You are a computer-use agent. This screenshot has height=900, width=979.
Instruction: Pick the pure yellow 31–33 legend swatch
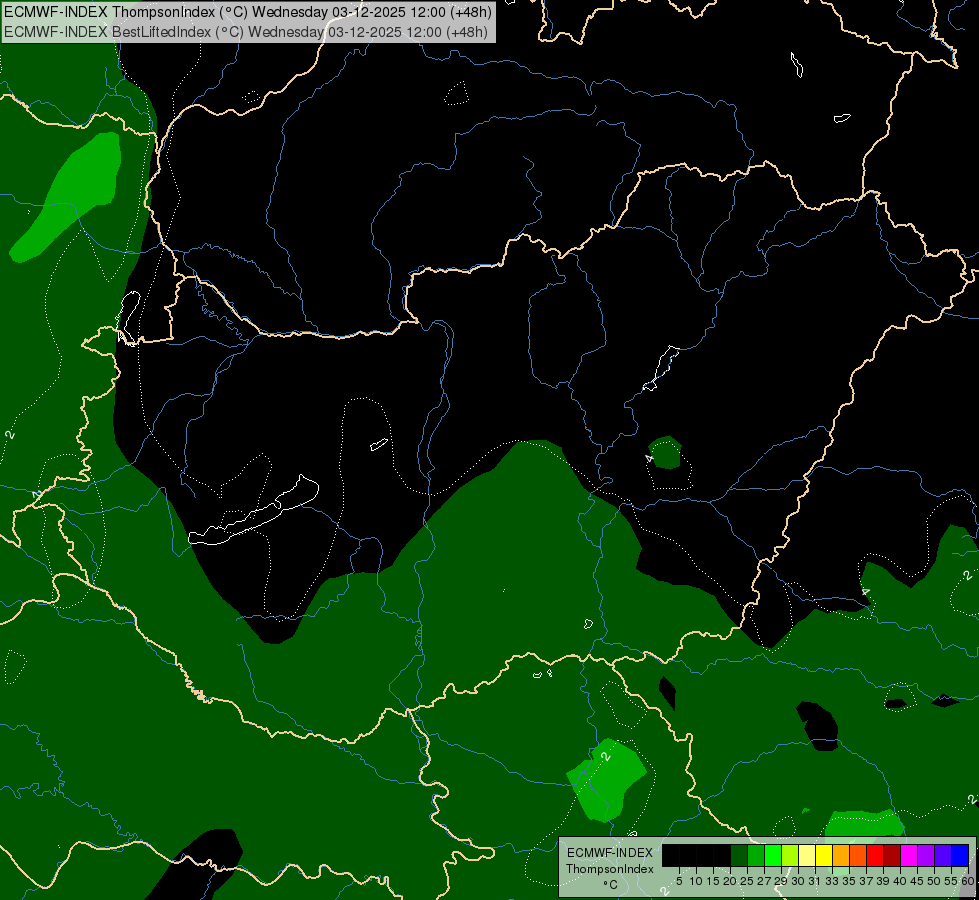point(824,855)
